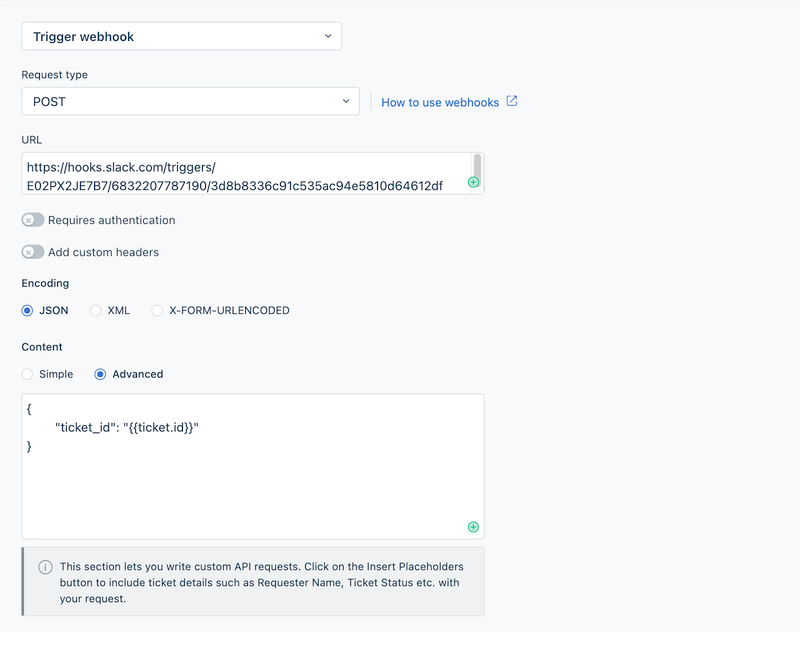Switch content mode to Simple

28,374
